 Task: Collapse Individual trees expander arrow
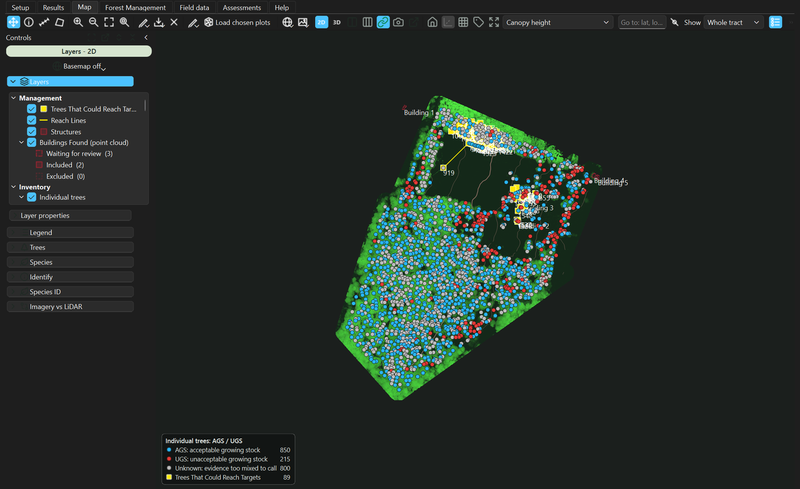(x=21, y=197)
